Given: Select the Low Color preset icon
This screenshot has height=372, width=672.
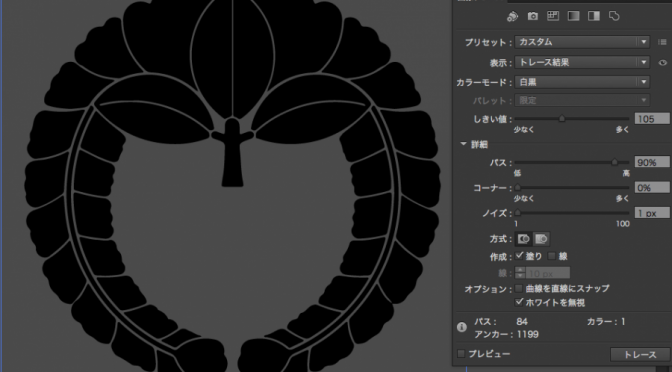Looking at the screenshot, I should pos(553,16).
